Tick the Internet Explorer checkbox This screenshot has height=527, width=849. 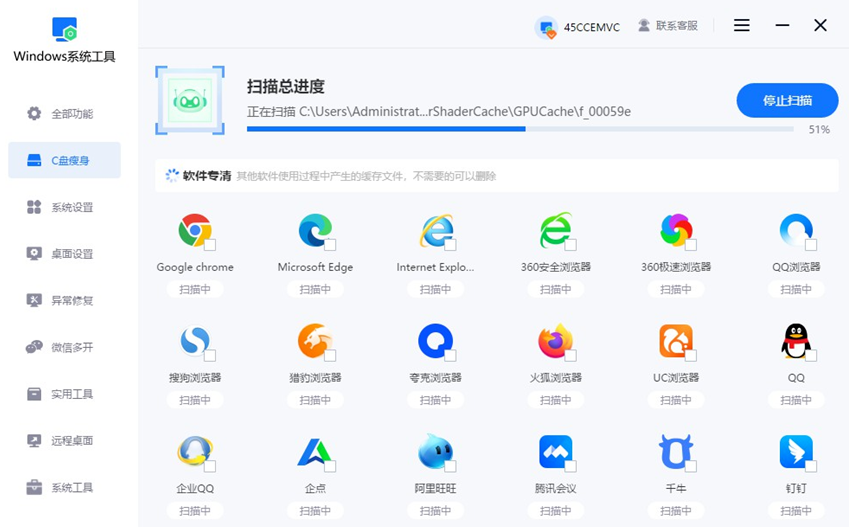tap(450, 245)
